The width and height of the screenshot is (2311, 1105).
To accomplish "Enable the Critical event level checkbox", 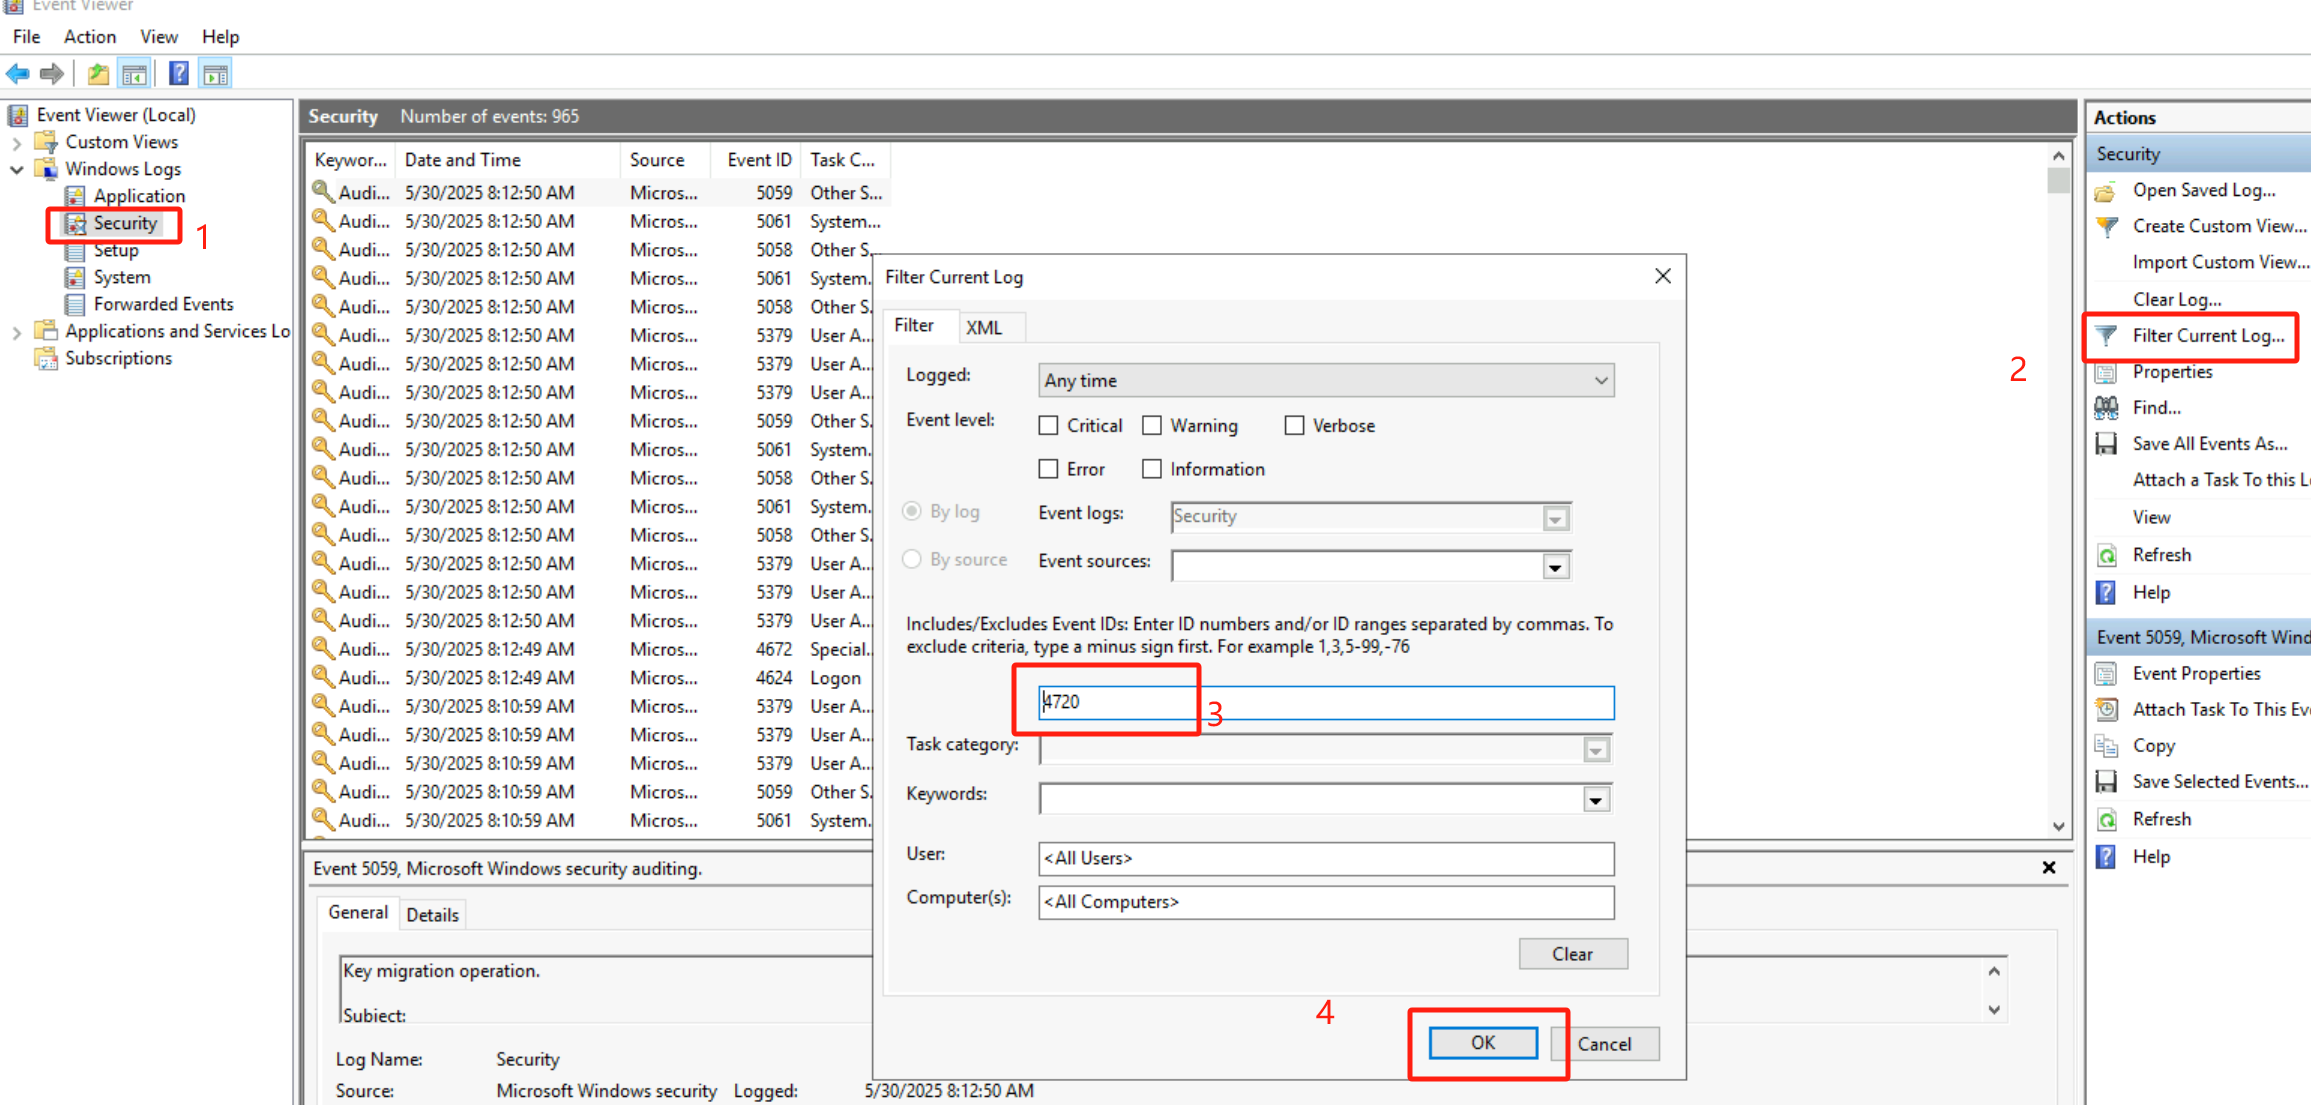I will (1048, 426).
